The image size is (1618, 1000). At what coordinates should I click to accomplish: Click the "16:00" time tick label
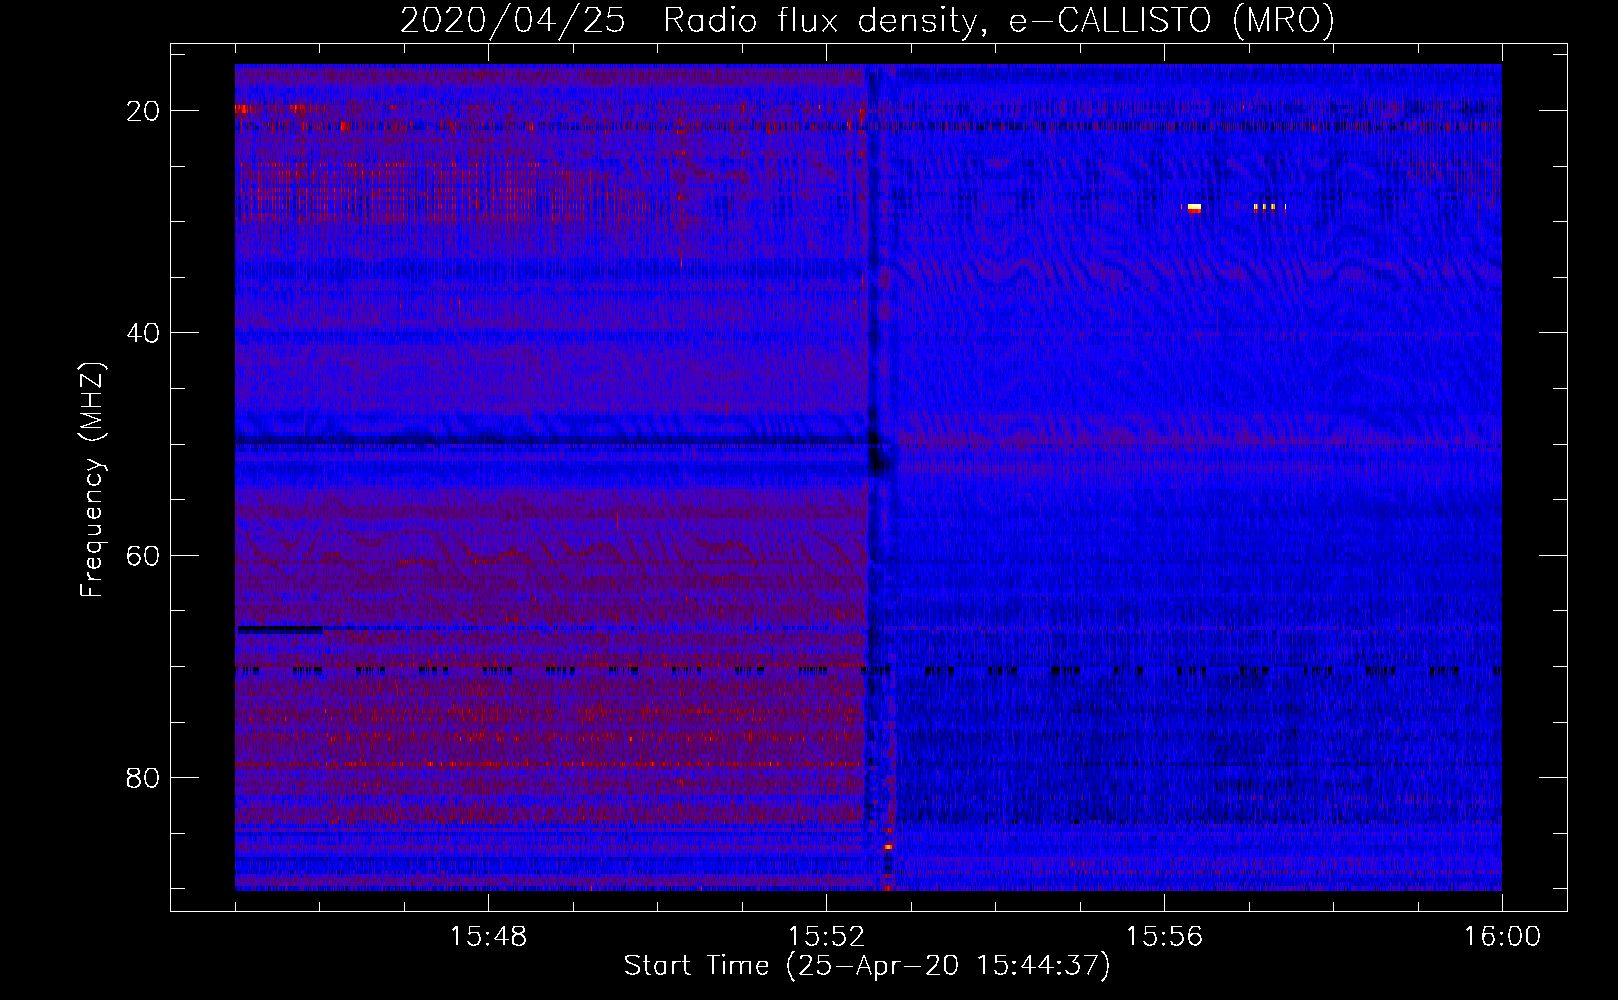coord(1502,937)
